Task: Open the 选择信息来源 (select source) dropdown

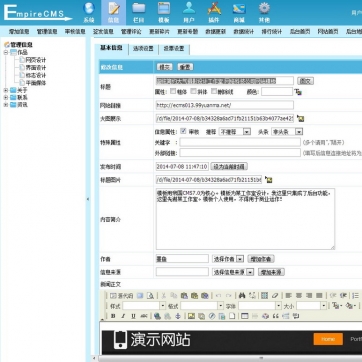Action: pyautogui.click(x=233, y=272)
